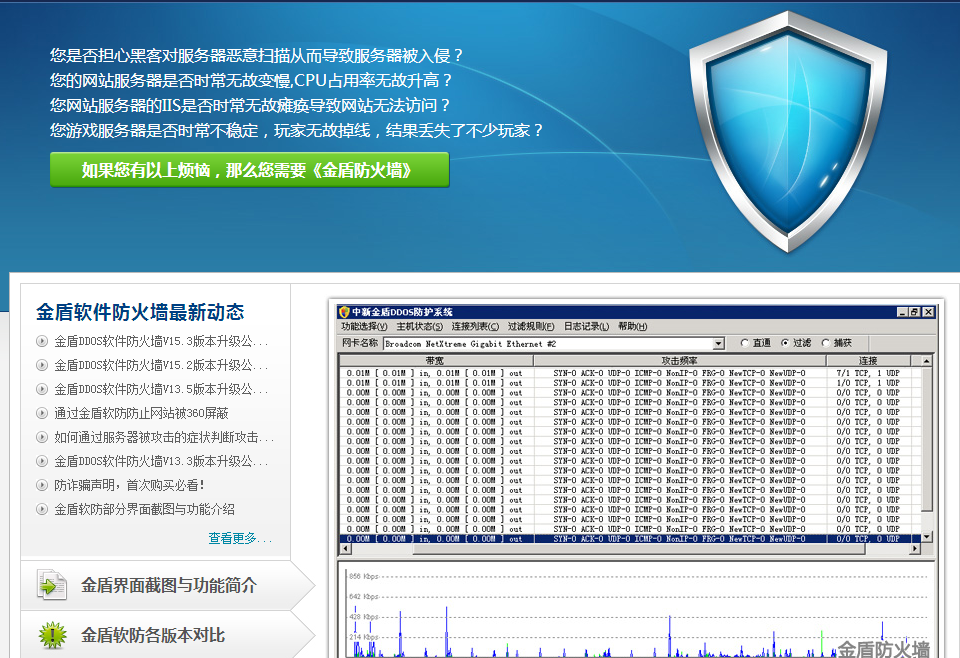Select the 直通 radio button
The image size is (960, 658).
(x=744, y=344)
